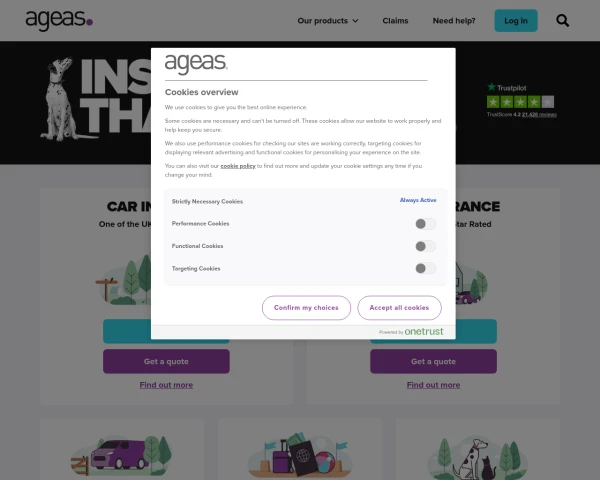Click Confirm my choices button

tap(307, 308)
